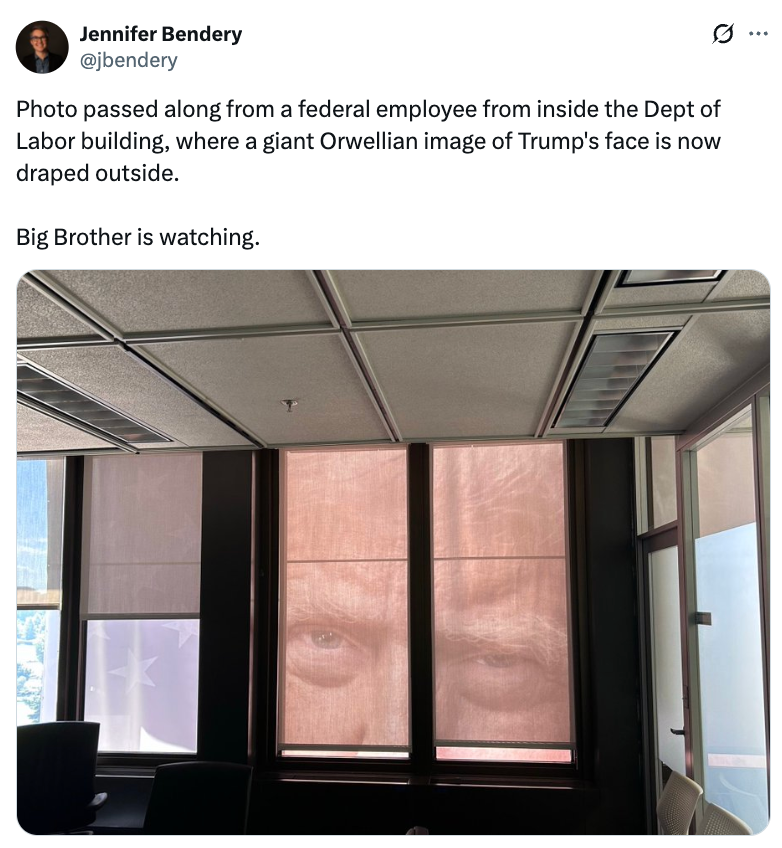Click the ceiling sprinkler head in photo
This screenshot has height=848, width=782.
(x=290, y=405)
